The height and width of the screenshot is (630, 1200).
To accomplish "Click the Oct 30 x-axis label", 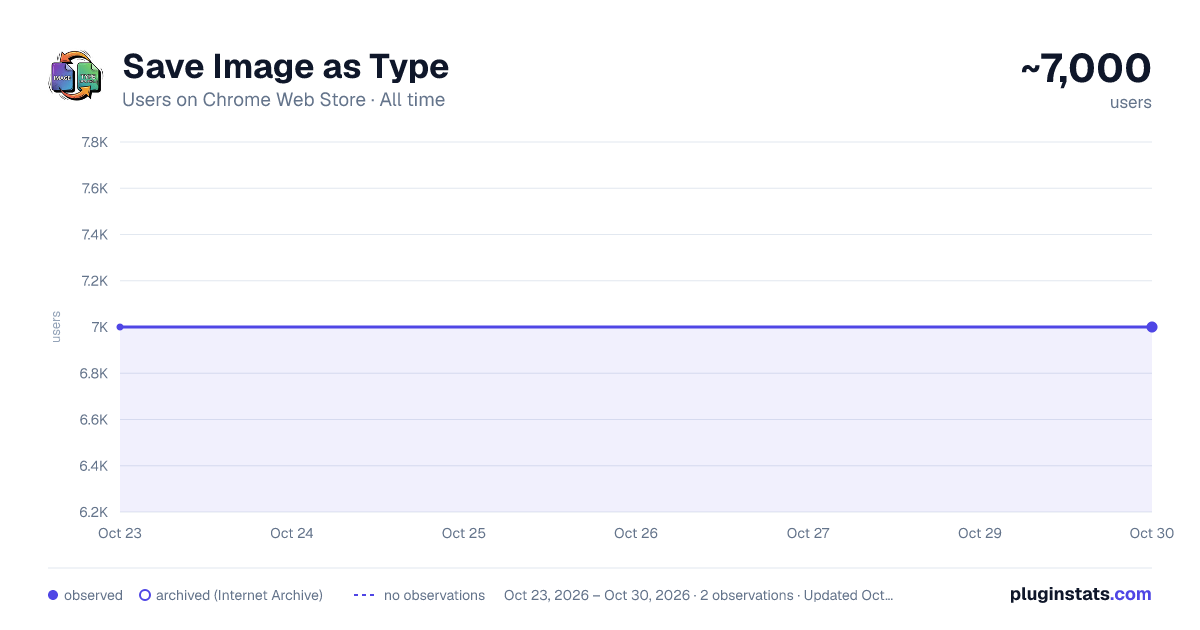I will click(x=1152, y=533).
